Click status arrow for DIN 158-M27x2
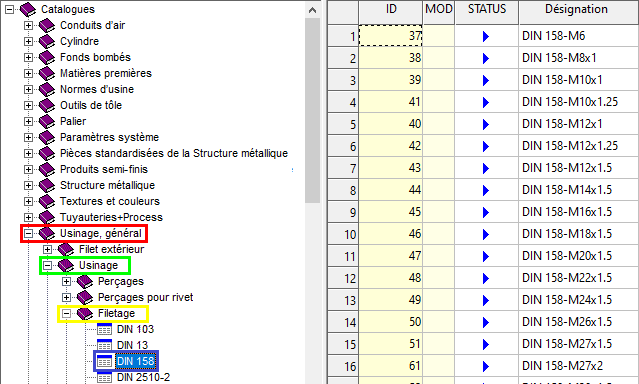This screenshot has height=384, width=639. [486, 366]
